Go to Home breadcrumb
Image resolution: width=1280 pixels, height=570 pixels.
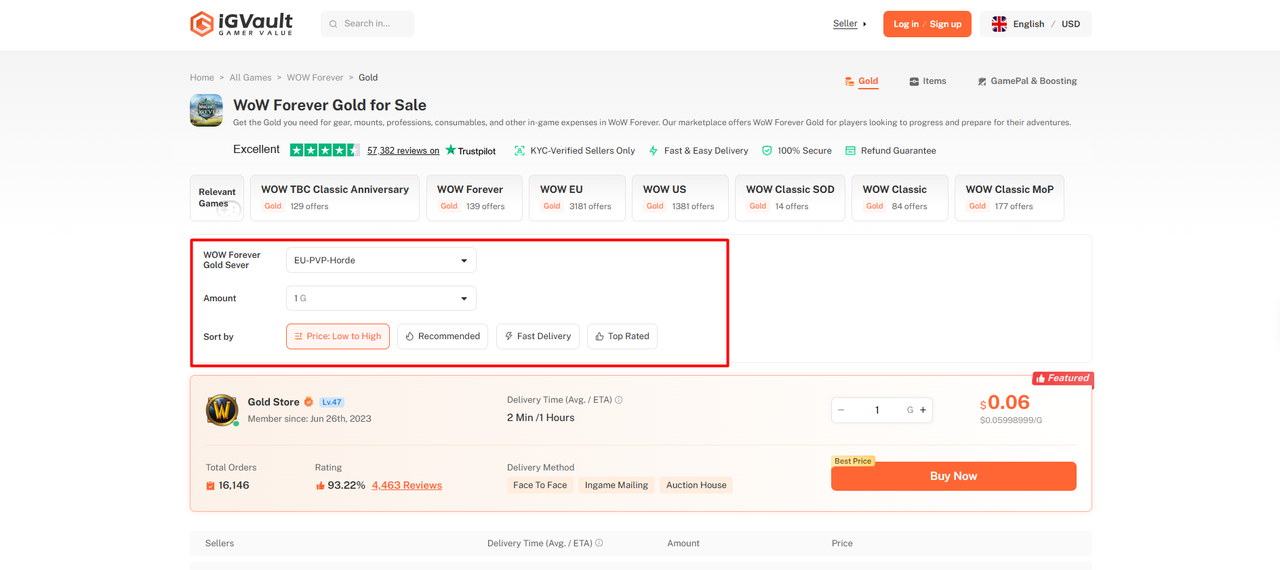202,77
